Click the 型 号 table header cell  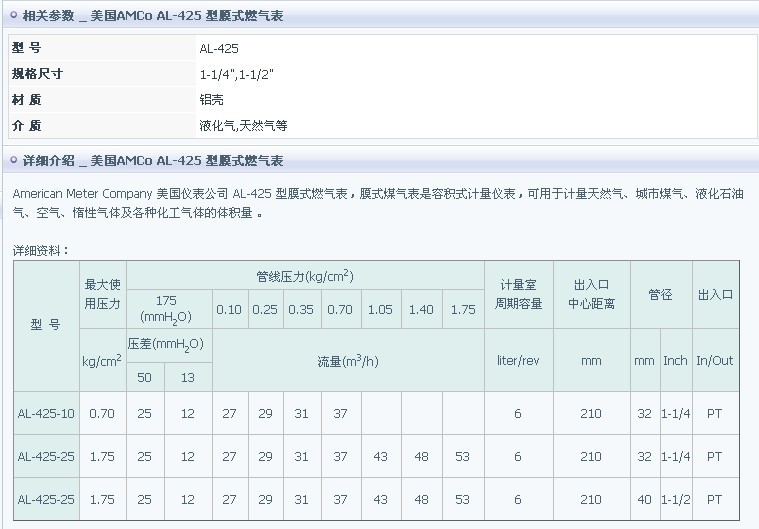click(x=46, y=326)
